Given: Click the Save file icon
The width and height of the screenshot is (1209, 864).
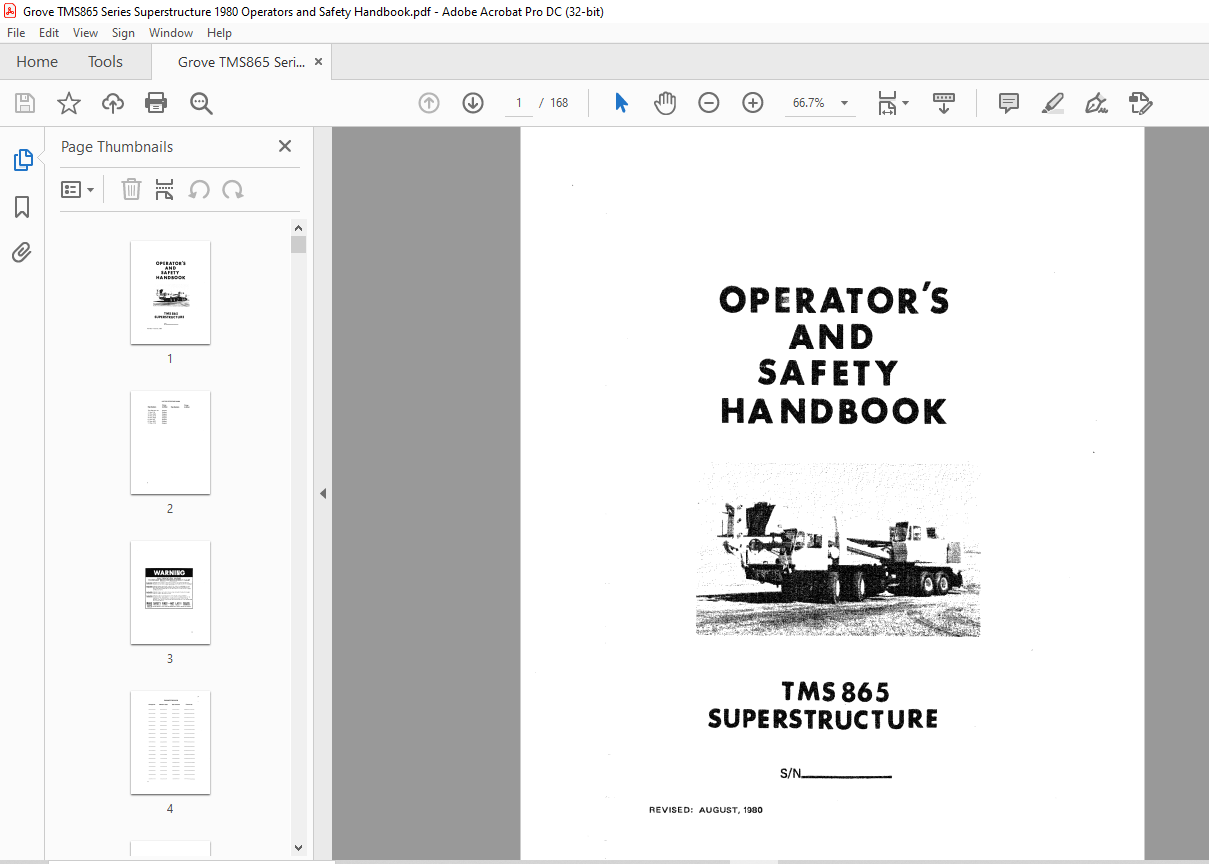Looking at the screenshot, I should (25, 103).
